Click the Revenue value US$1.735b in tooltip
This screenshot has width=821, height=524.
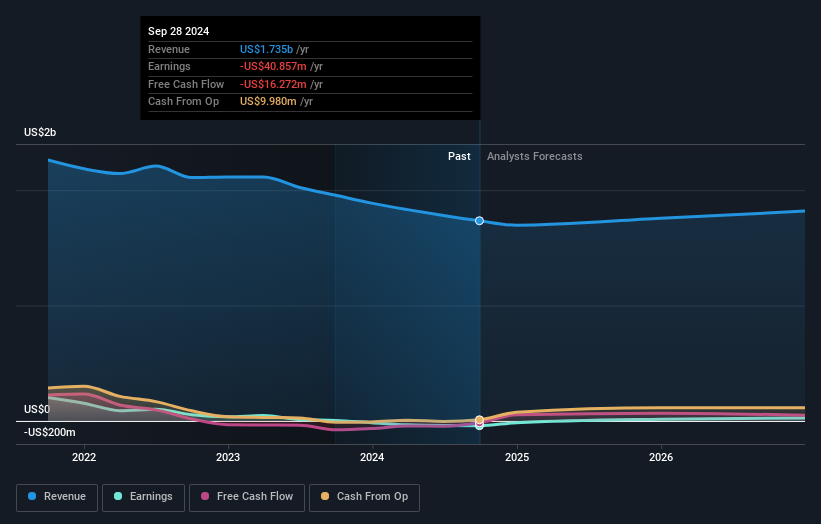[x=266, y=49]
